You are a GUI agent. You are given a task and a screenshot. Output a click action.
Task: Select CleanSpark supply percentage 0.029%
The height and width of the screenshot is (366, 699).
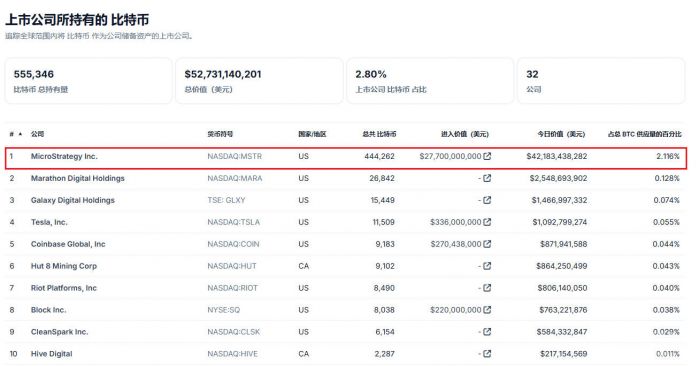[666, 332]
